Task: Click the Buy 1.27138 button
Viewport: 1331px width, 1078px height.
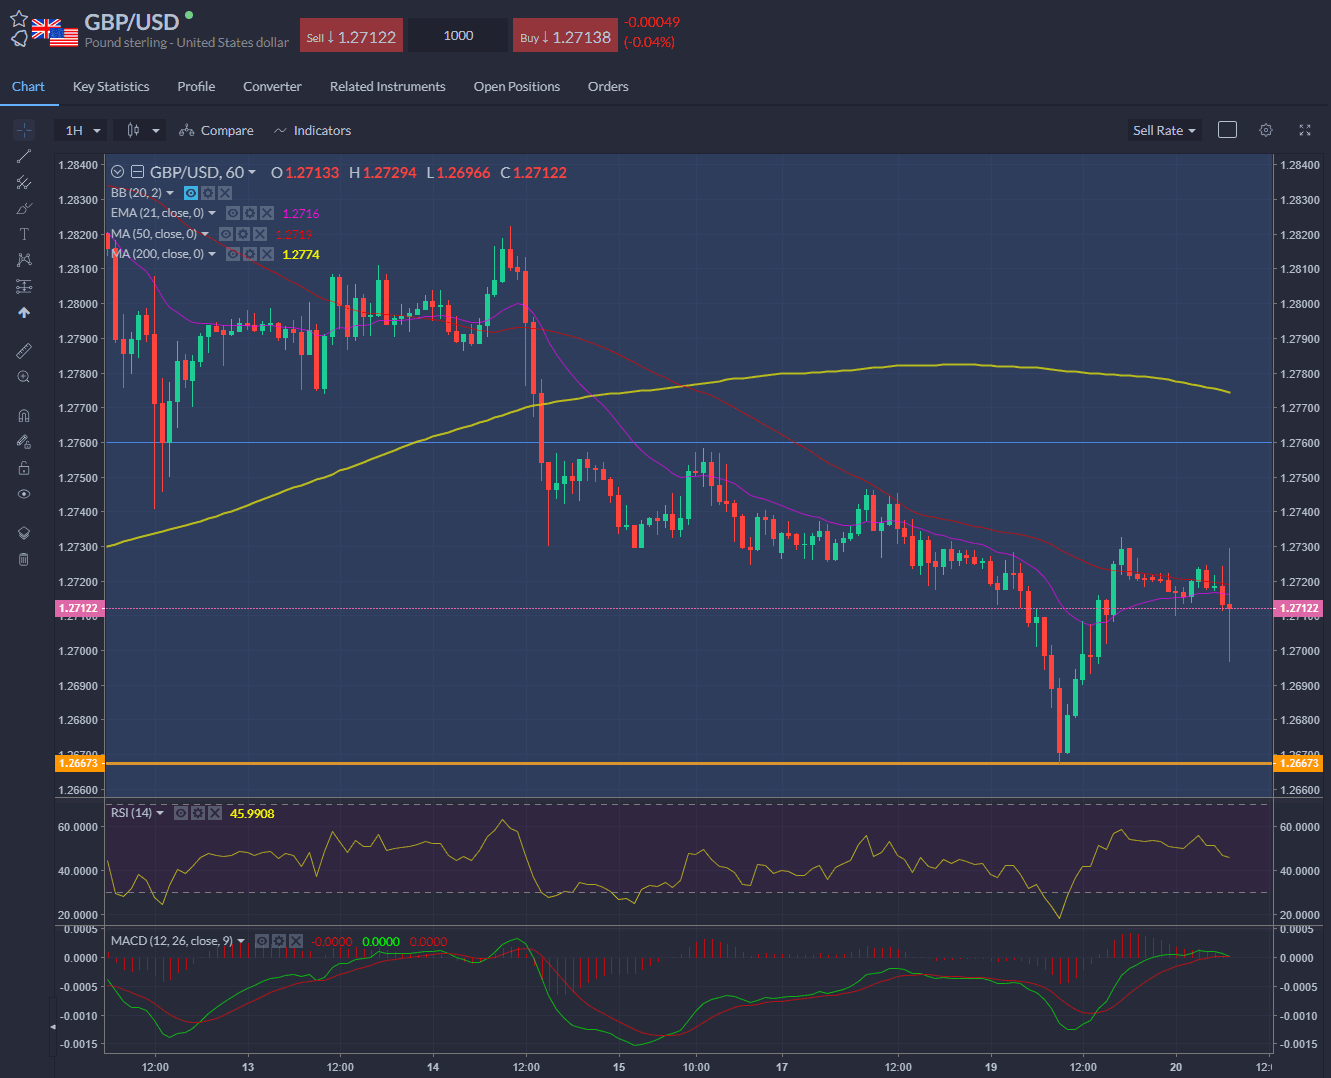Action: point(565,36)
